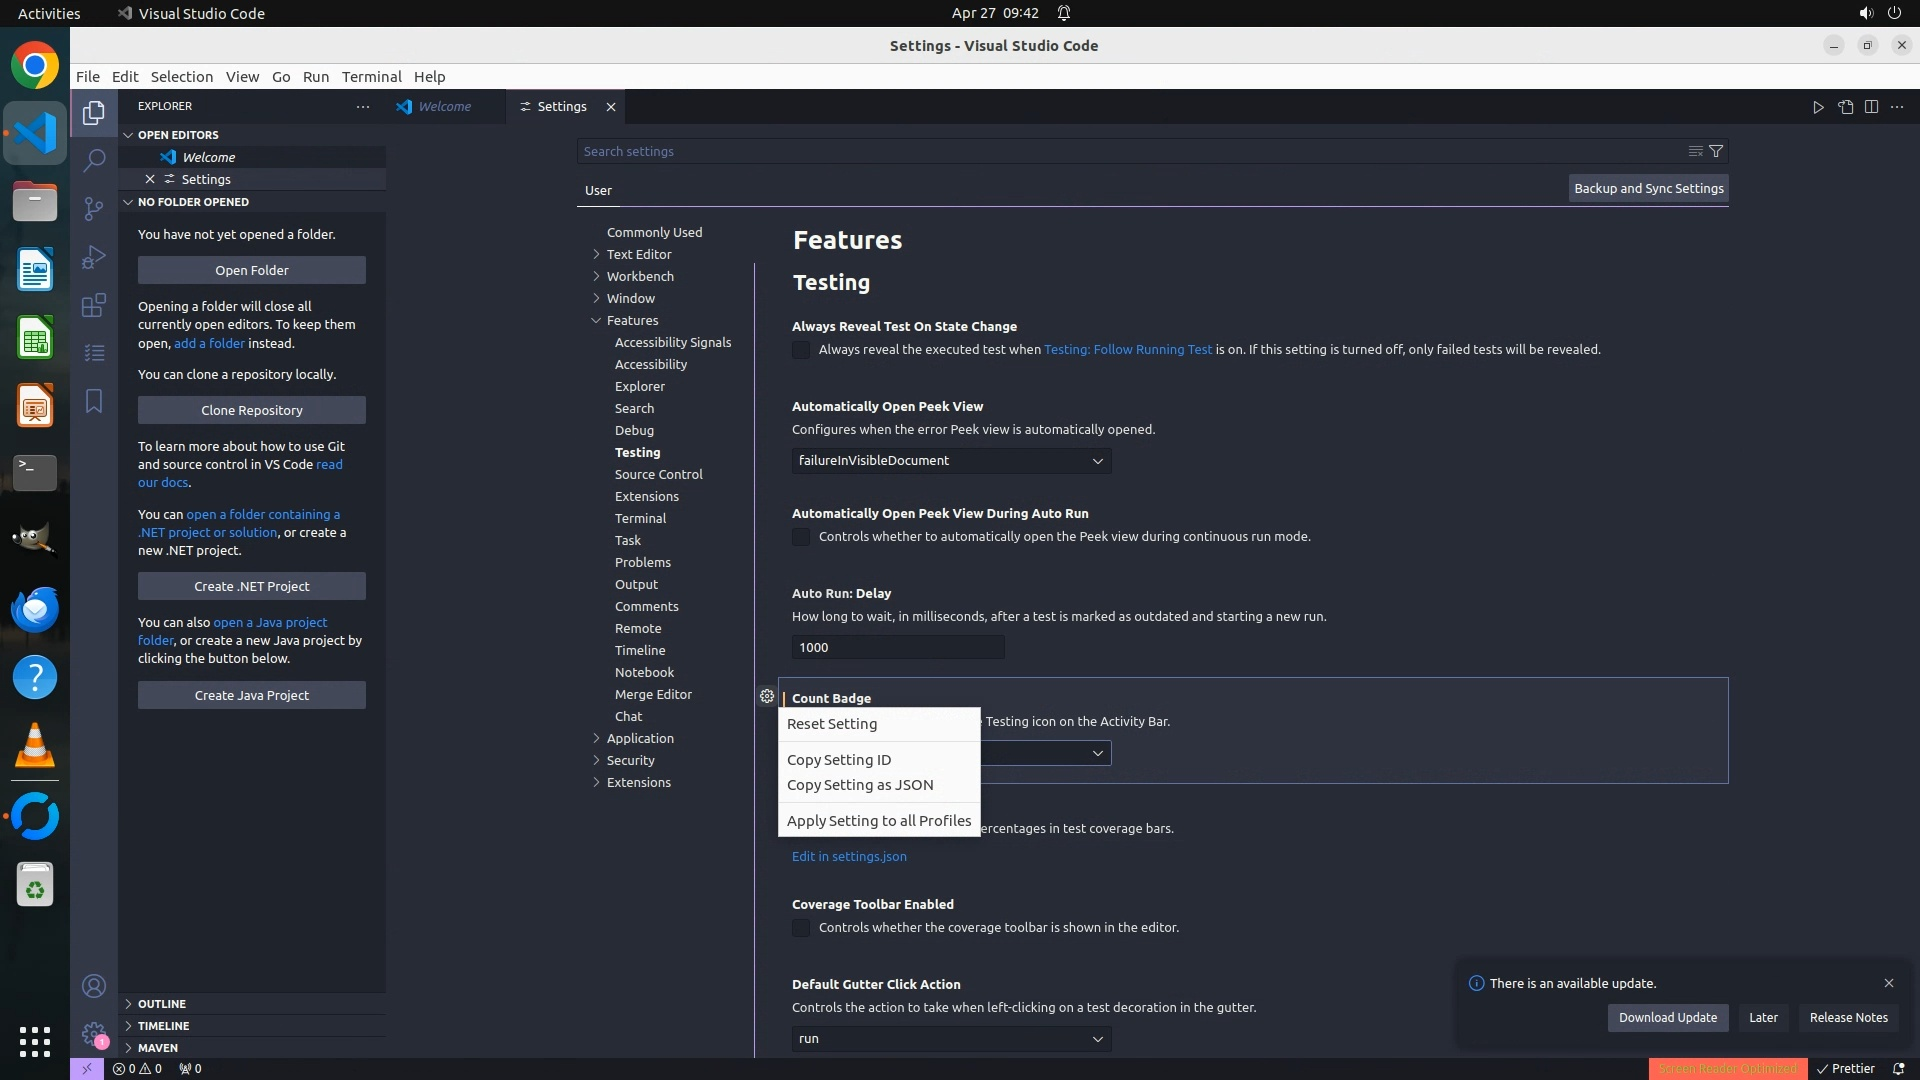The height and width of the screenshot is (1080, 1920).
Task: Click the split editor right icon
Action: pyautogui.click(x=1871, y=107)
